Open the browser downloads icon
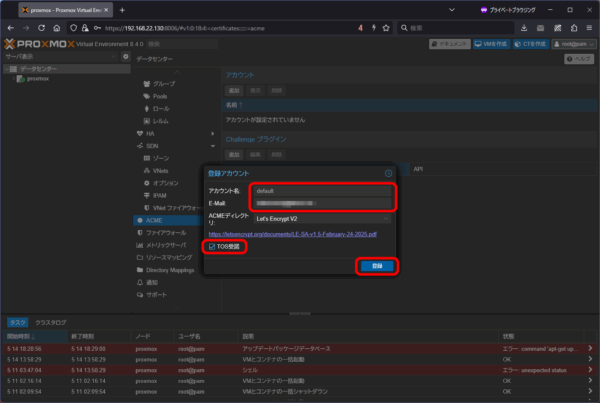This screenshot has width=600, height=403. click(524, 28)
